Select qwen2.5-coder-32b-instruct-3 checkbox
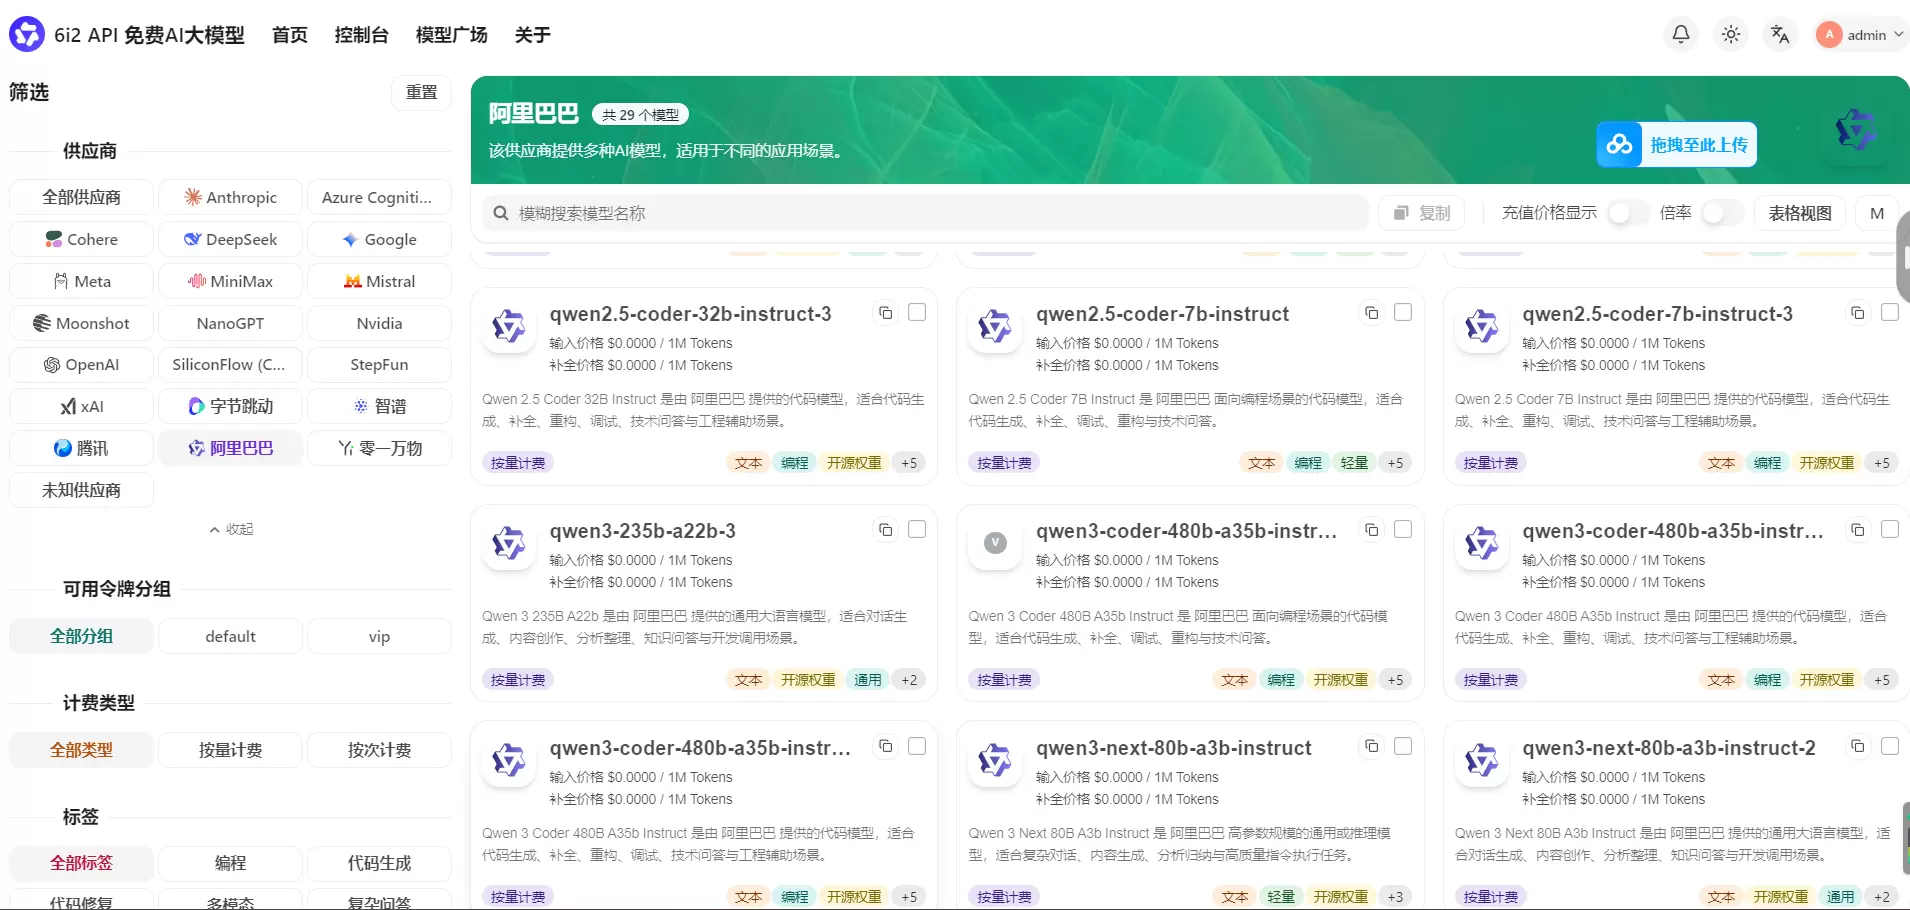 pos(917,312)
